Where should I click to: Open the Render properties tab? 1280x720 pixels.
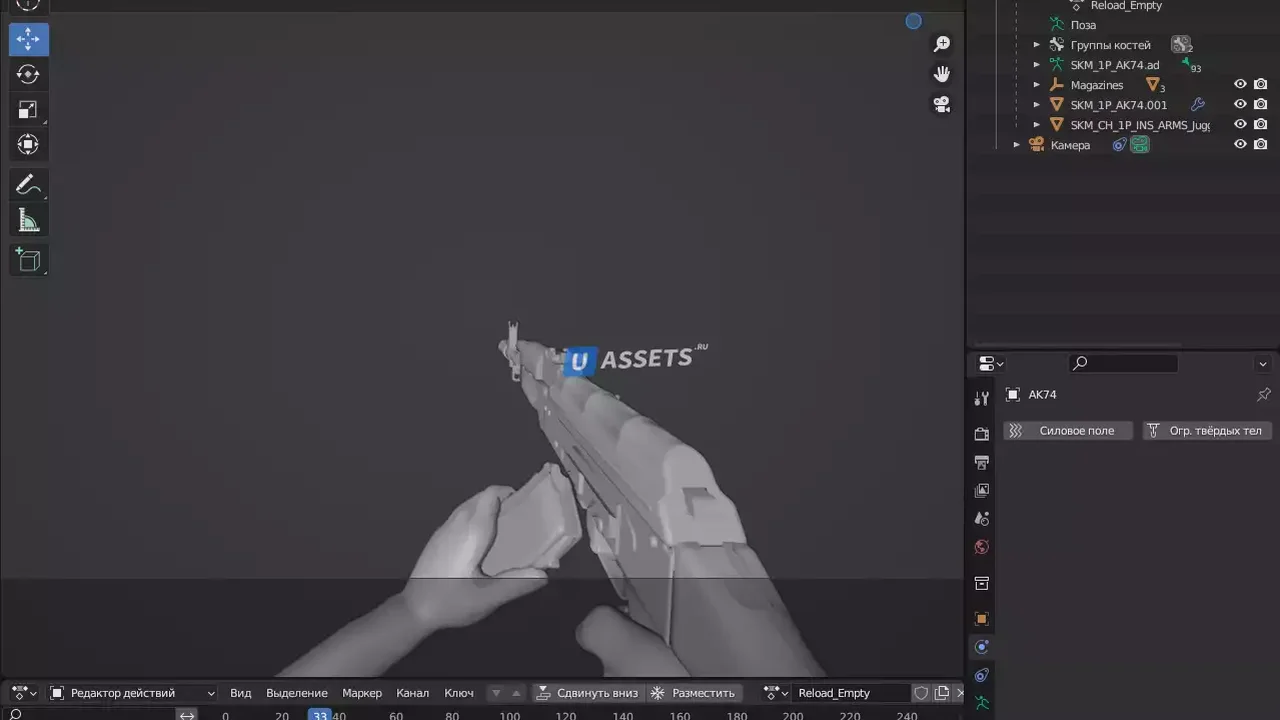click(982, 434)
